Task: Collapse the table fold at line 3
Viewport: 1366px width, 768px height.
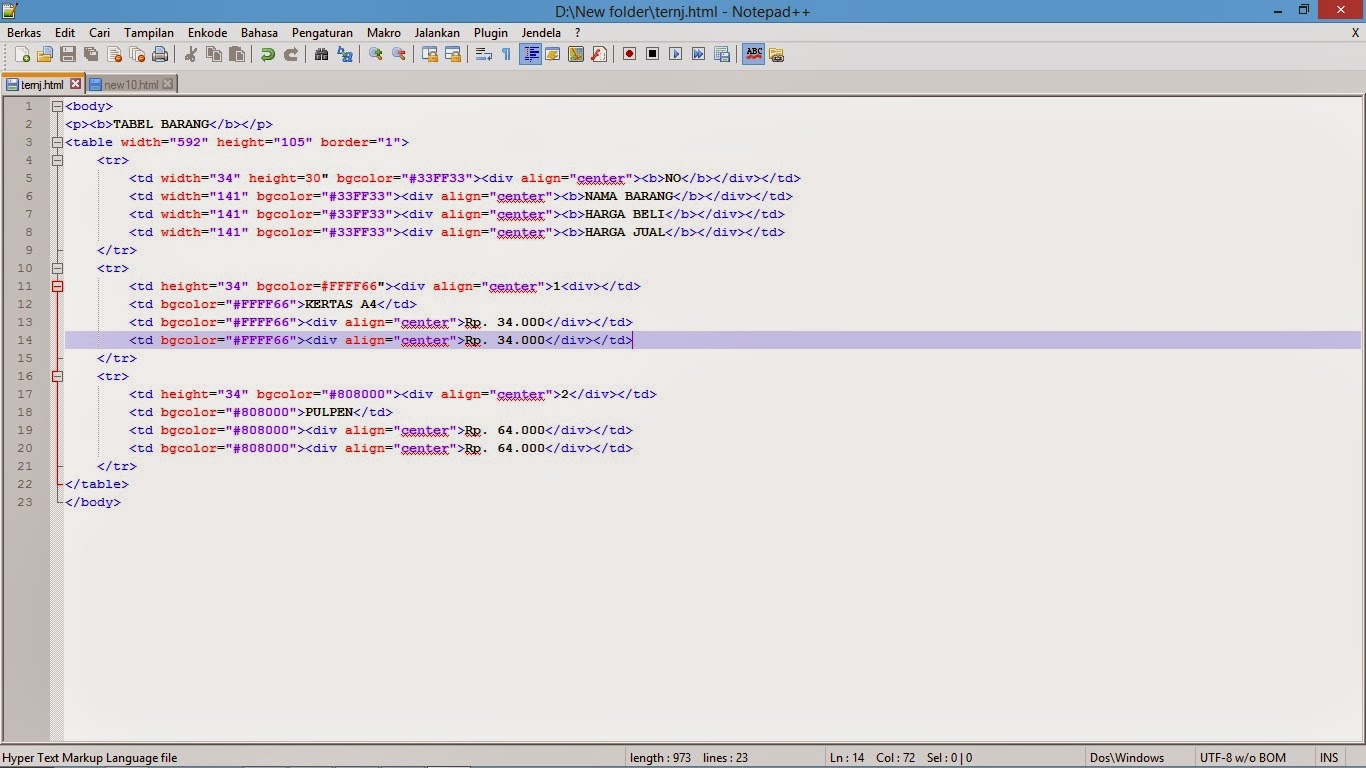Action: [x=57, y=142]
